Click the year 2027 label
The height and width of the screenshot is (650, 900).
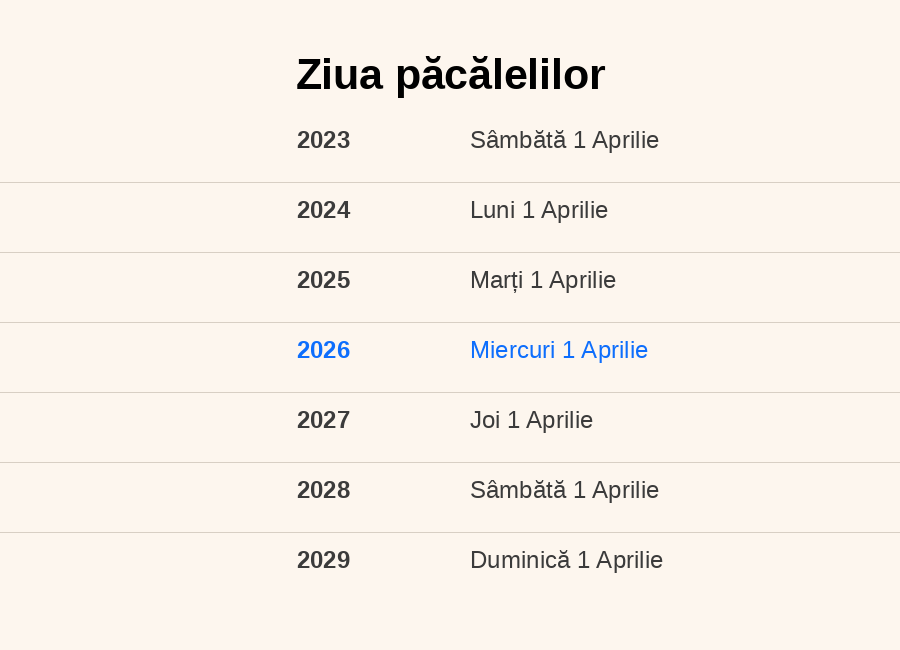coord(323,420)
